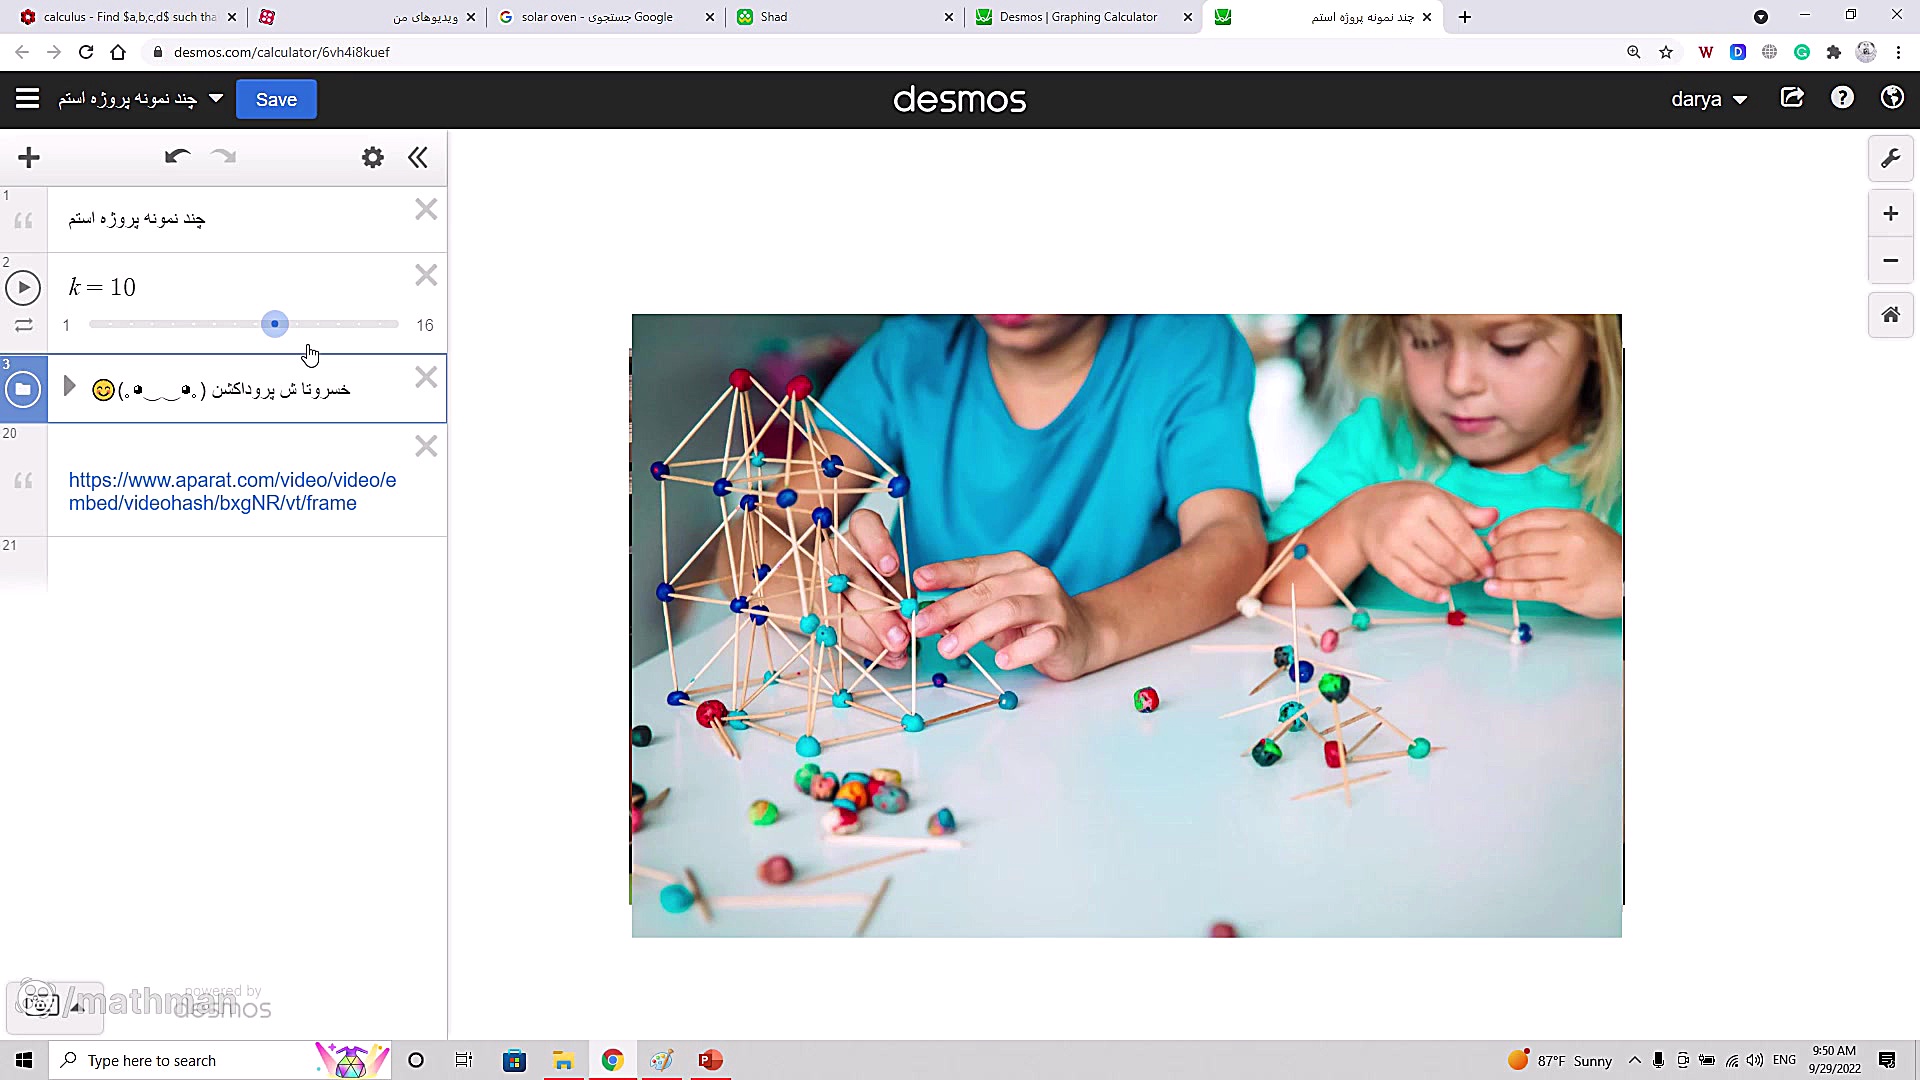Collapse the expression list panel
Image resolution: width=1920 pixels, height=1080 pixels.
[418, 157]
